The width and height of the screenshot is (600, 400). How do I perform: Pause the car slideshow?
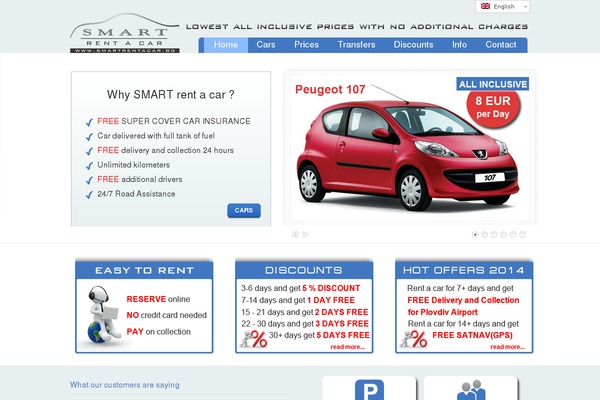pyautogui.click(x=295, y=234)
